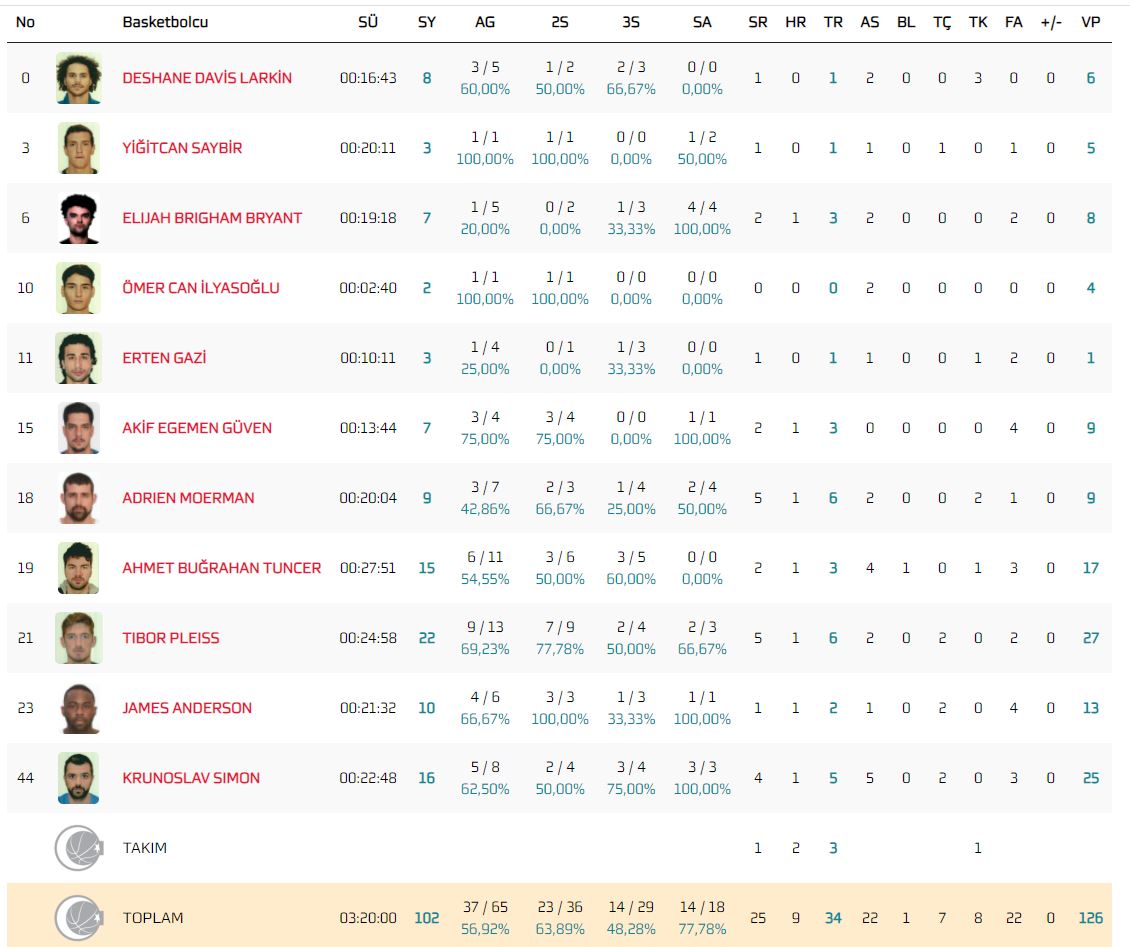Open YİĞİTCAN SAYBİR player page
This screenshot has height=947, width=1130.
[x=182, y=148]
